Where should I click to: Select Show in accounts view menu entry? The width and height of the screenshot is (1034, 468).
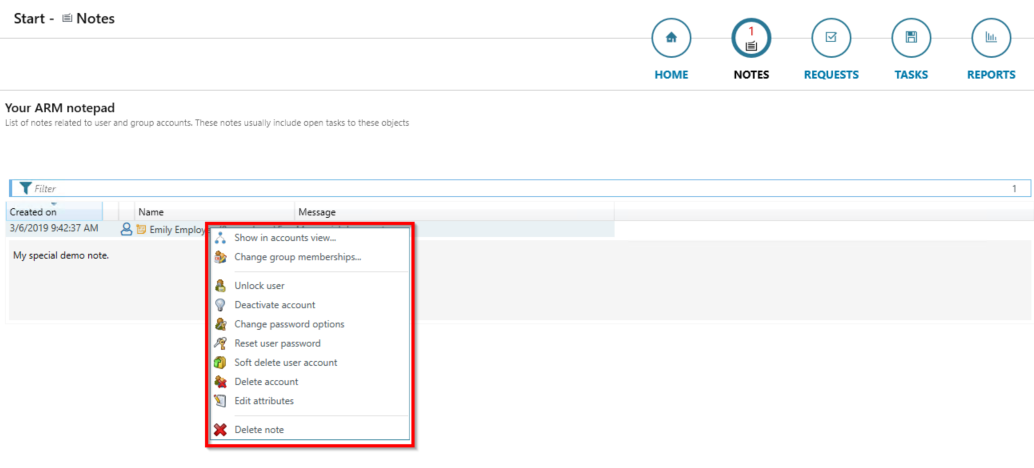(x=285, y=238)
